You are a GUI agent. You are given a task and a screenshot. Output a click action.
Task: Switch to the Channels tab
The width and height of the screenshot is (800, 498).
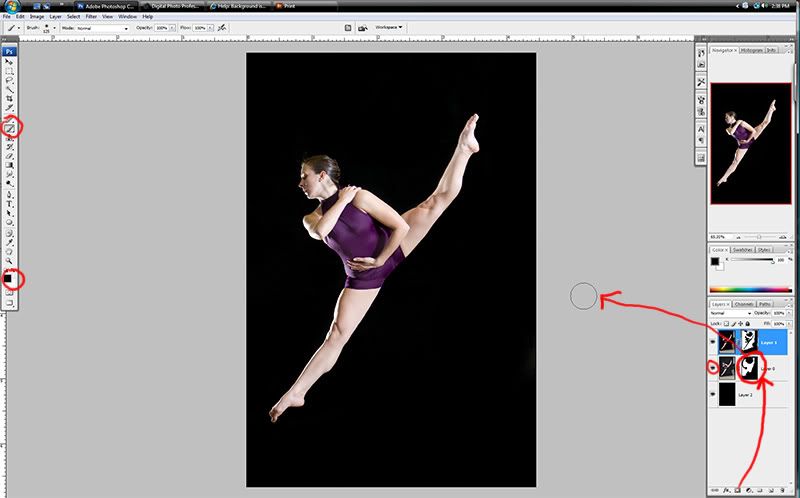point(744,303)
